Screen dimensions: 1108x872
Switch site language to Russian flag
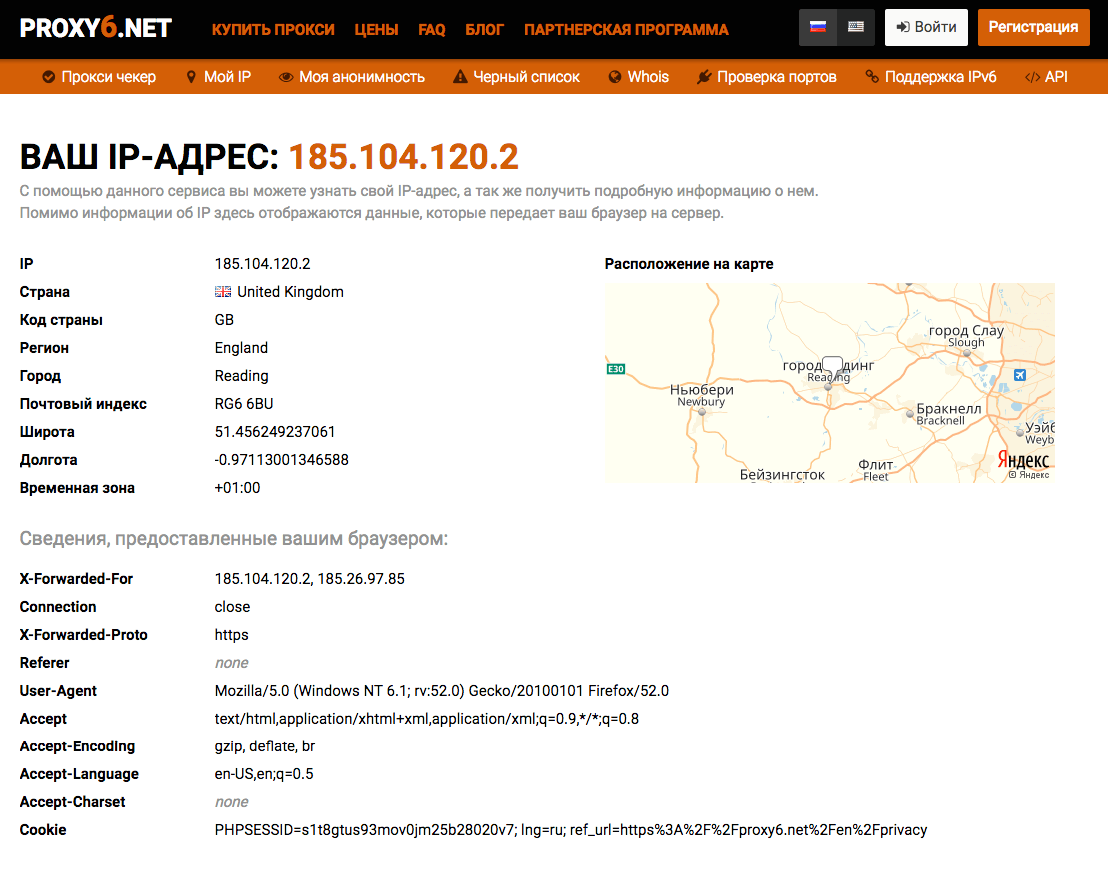[818, 27]
